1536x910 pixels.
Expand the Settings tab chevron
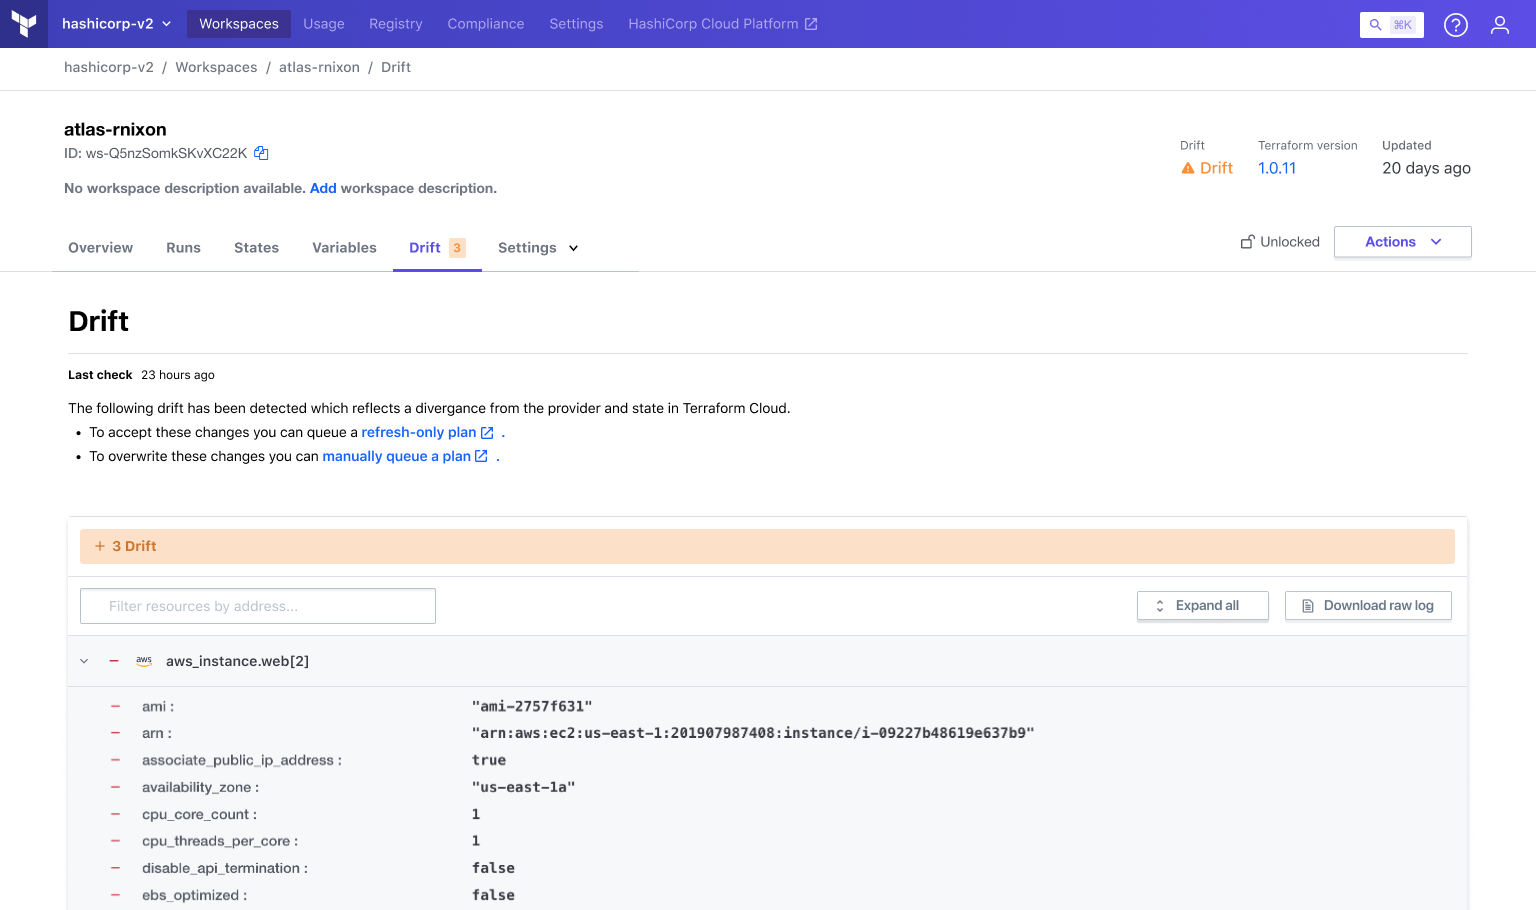[572, 248]
